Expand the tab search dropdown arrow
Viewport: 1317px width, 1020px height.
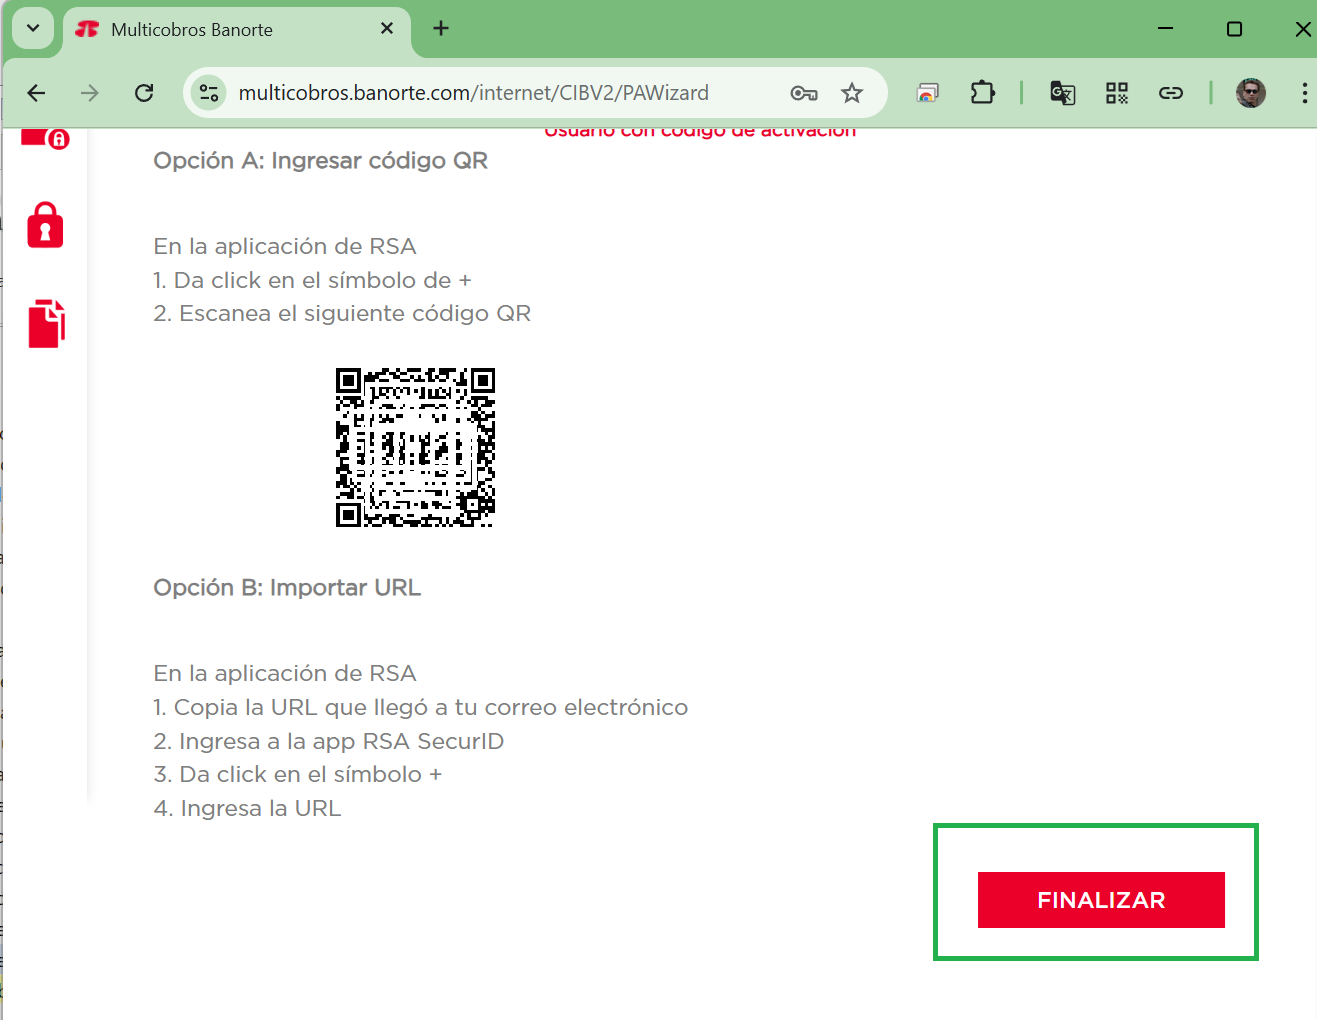pos(33,29)
